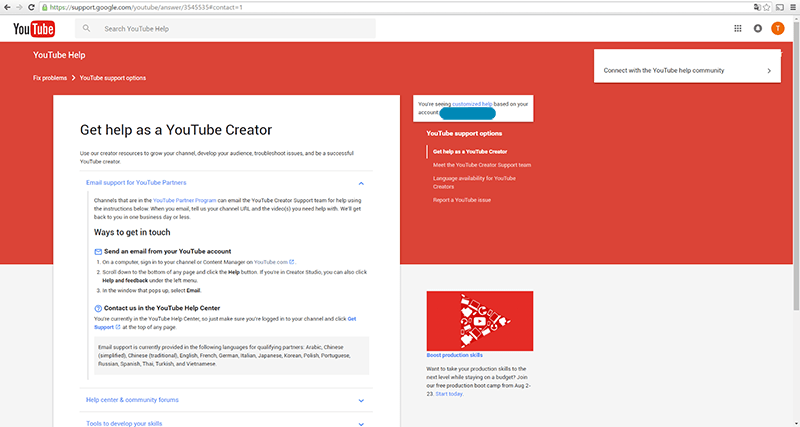Click the cast icon in browser toolbar
Image resolution: width=800 pixels, height=427 pixels.
pos(780,8)
